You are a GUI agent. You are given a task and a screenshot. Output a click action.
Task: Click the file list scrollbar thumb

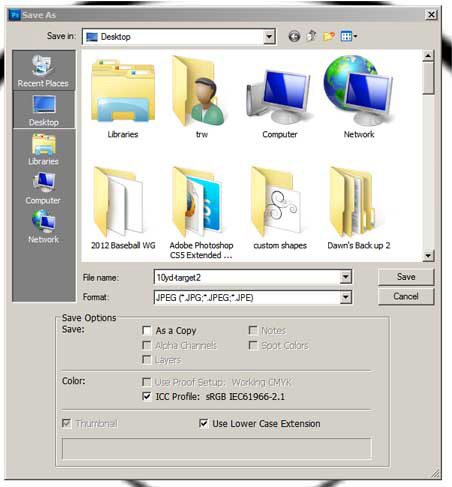tap(428, 78)
